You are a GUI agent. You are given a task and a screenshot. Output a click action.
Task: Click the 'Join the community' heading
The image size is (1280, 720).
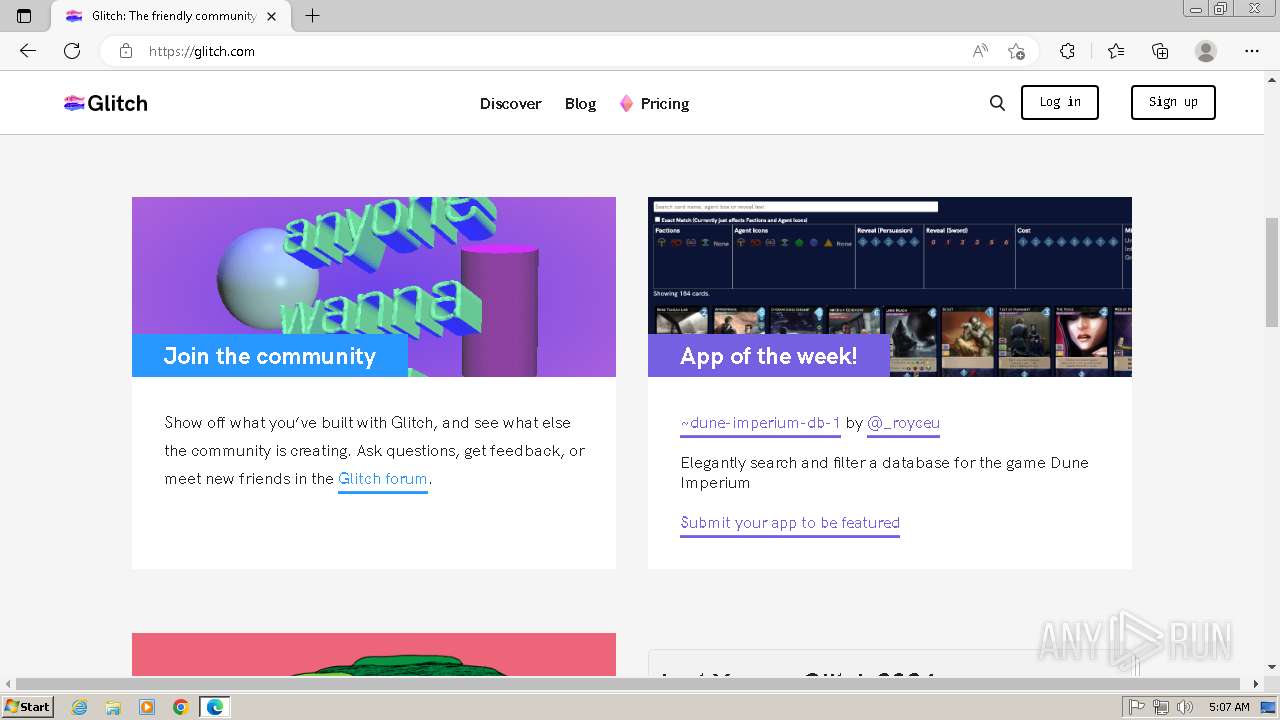click(x=270, y=356)
